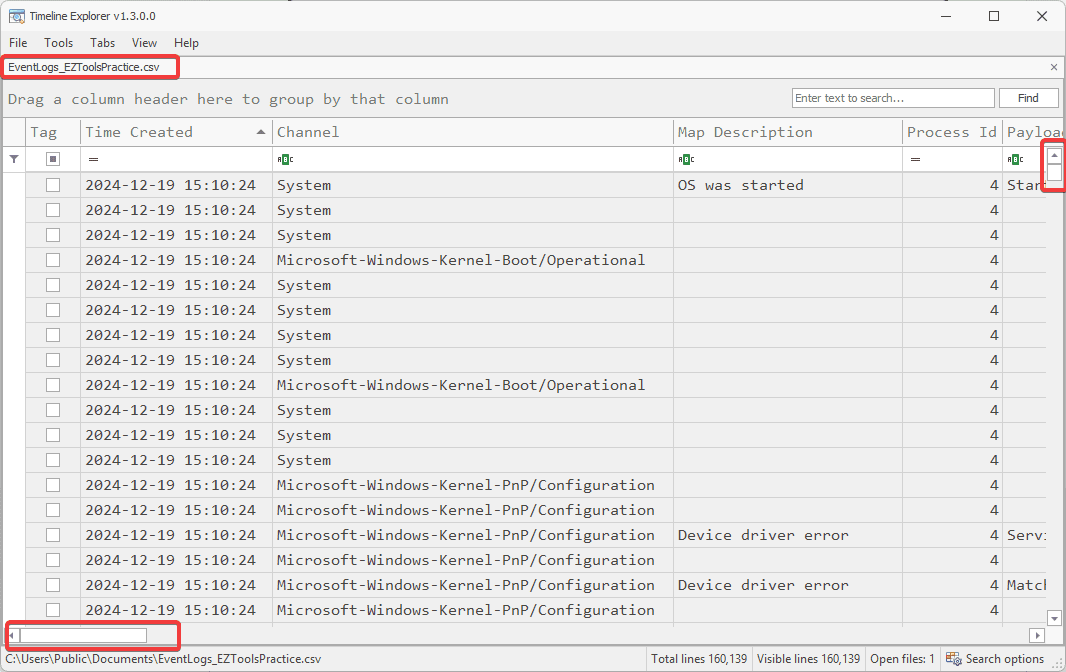Image resolution: width=1066 pixels, height=672 pixels.
Task: Sort by the Tag column header
Action: click(53, 132)
